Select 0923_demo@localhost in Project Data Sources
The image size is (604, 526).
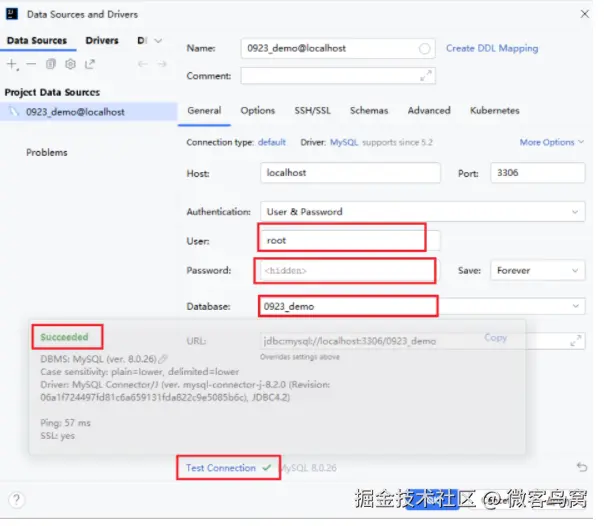pyautogui.click(x=89, y=112)
